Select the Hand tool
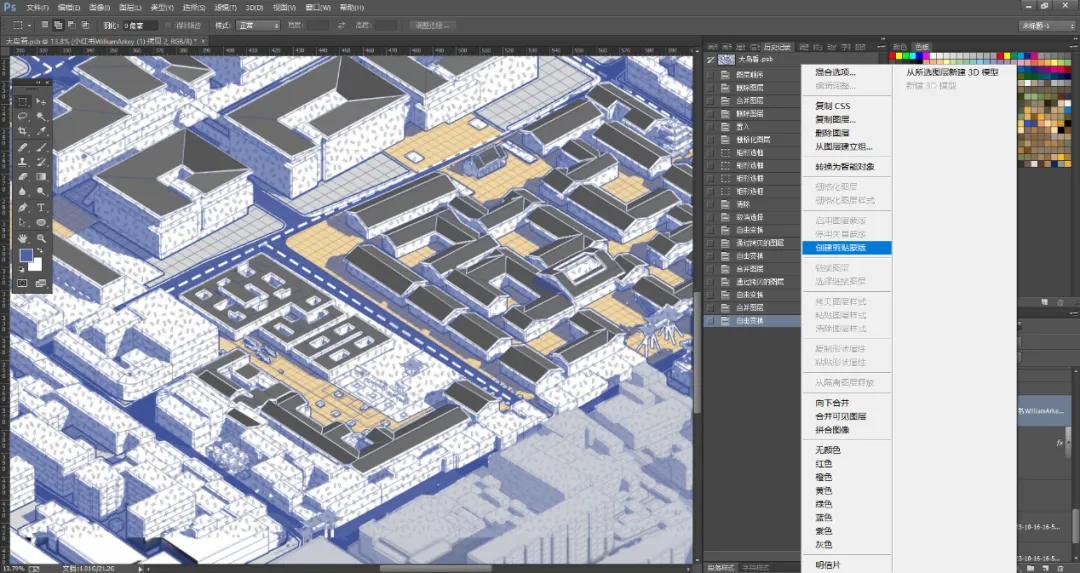1080x573 pixels. click(23, 238)
